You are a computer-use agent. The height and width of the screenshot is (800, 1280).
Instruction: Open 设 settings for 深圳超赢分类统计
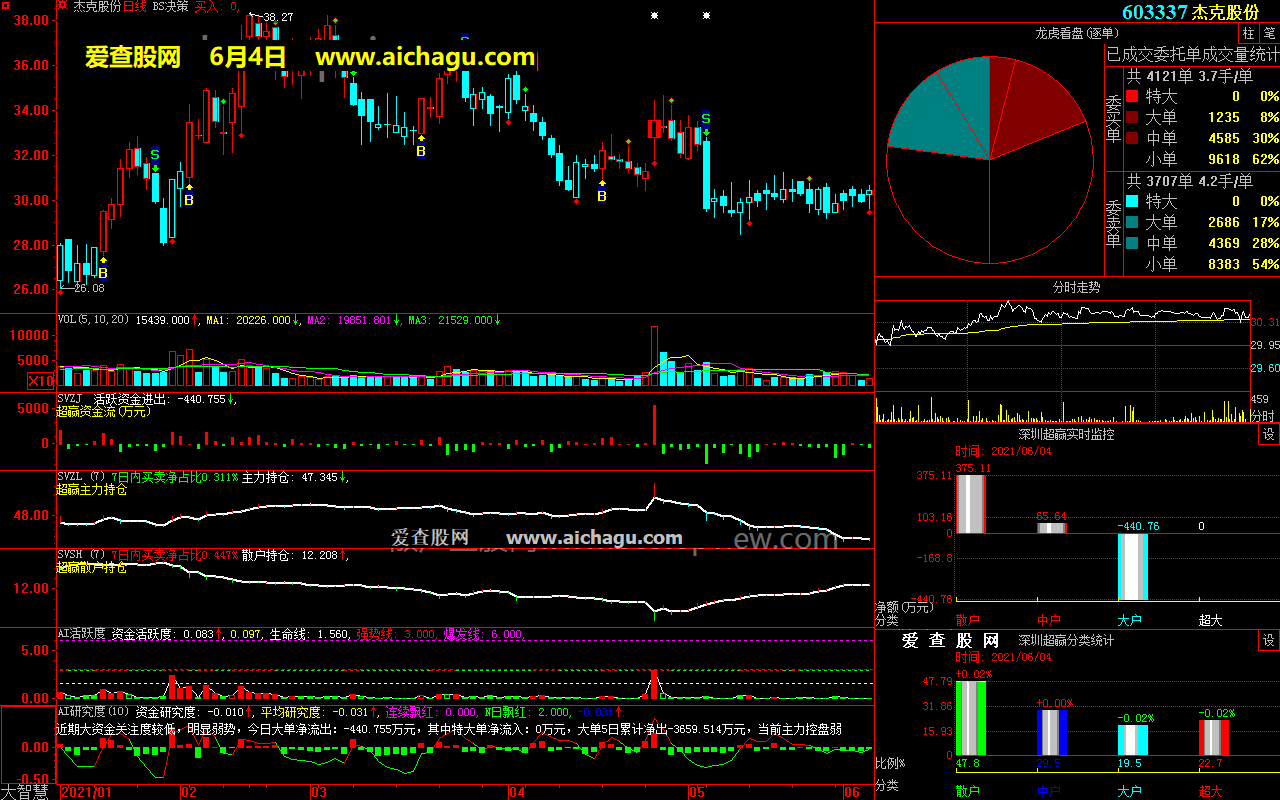pyautogui.click(x=1268, y=640)
